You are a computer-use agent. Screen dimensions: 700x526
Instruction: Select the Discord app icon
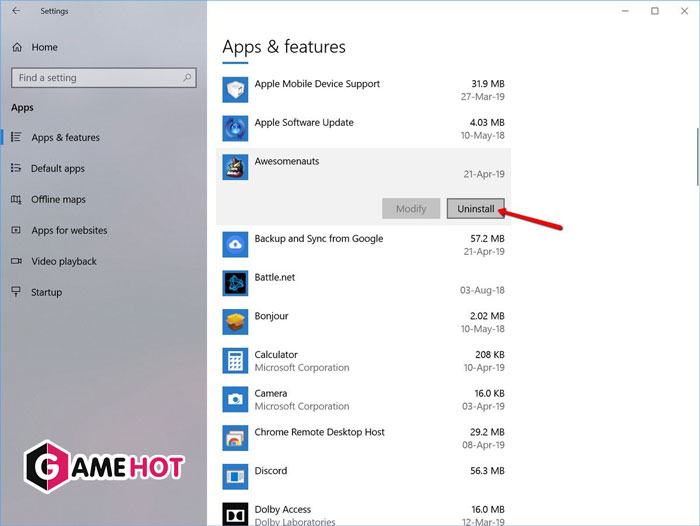point(235,477)
